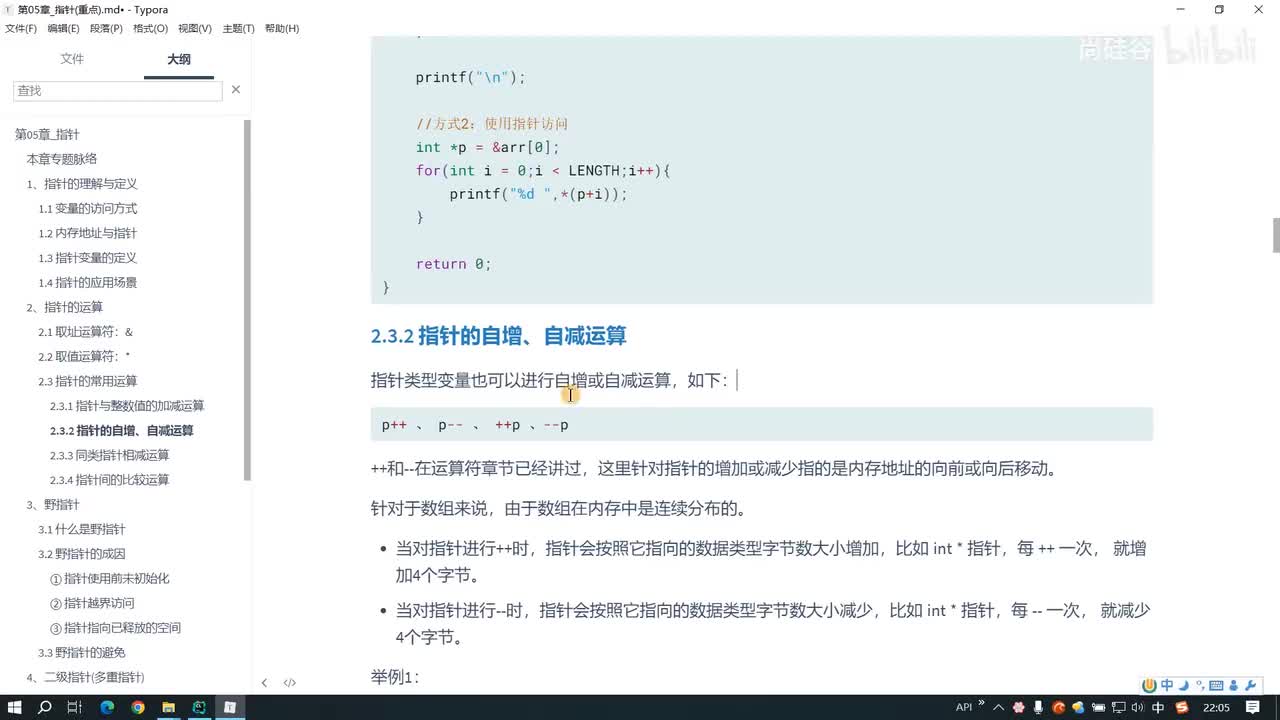Open Task View on the taskbar

click(x=74, y=707)
